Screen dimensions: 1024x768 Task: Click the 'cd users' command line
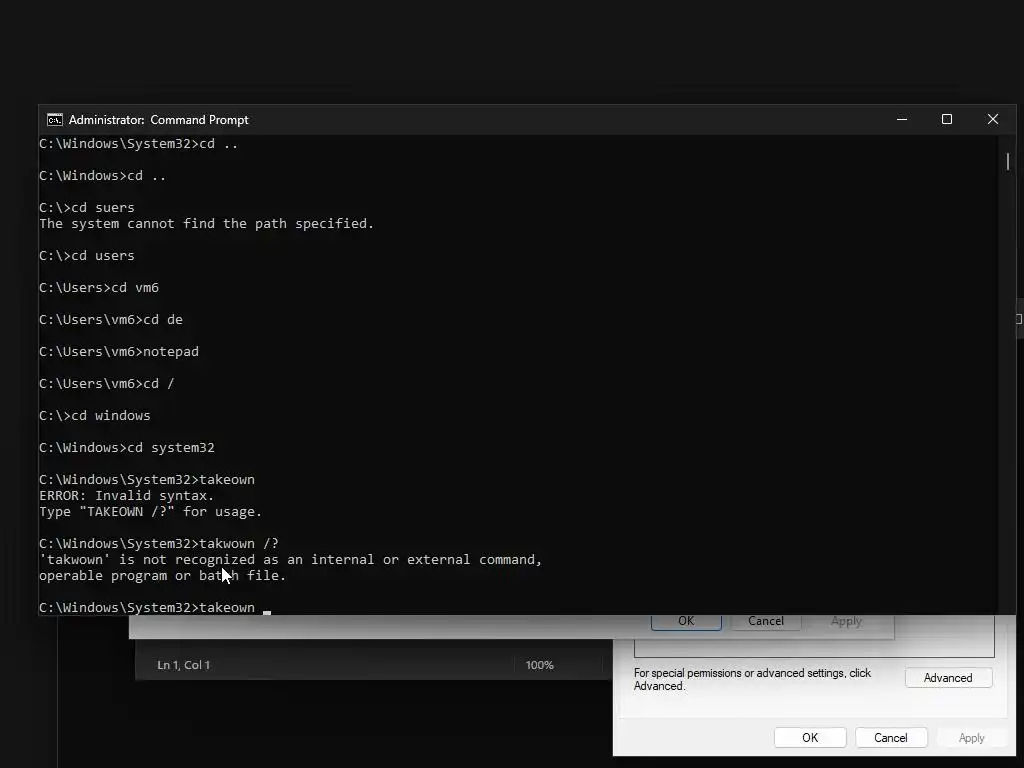point(87,255)
